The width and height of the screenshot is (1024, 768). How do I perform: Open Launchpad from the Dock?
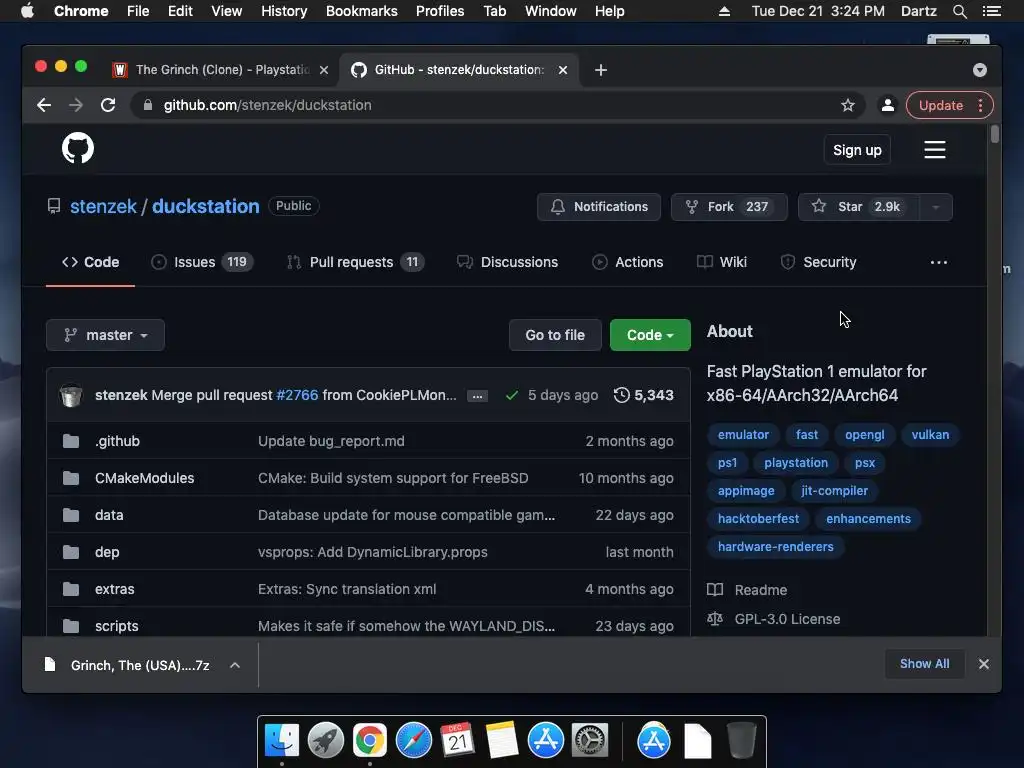tap(325, 740)
